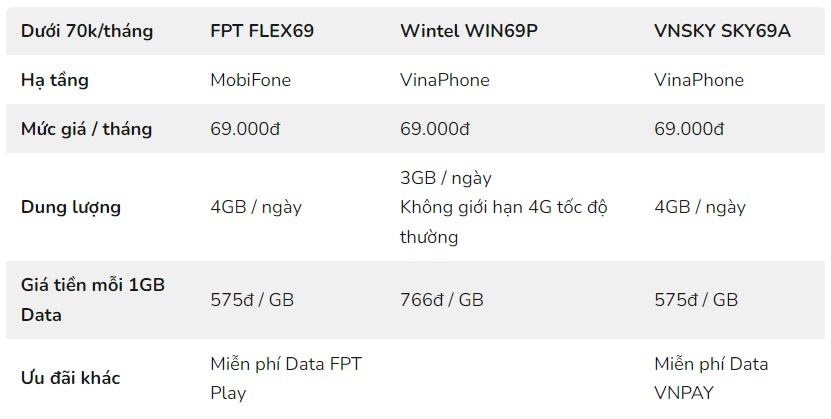This screenshot has height=419, width=831.
Task: Click the "3GB / ngày" data text
Action: click(446, 178)
